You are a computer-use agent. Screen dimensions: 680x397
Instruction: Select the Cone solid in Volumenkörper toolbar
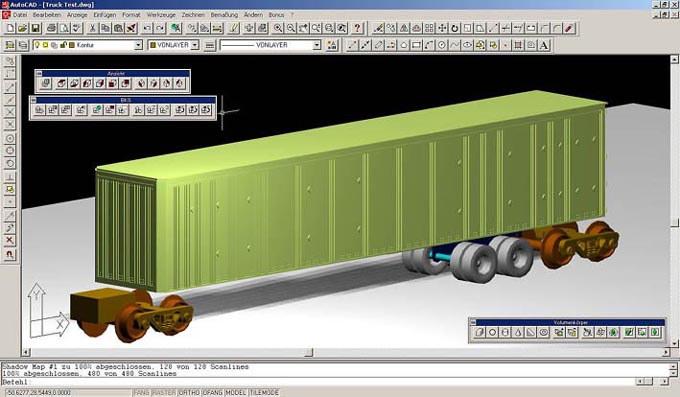(518, 333)
